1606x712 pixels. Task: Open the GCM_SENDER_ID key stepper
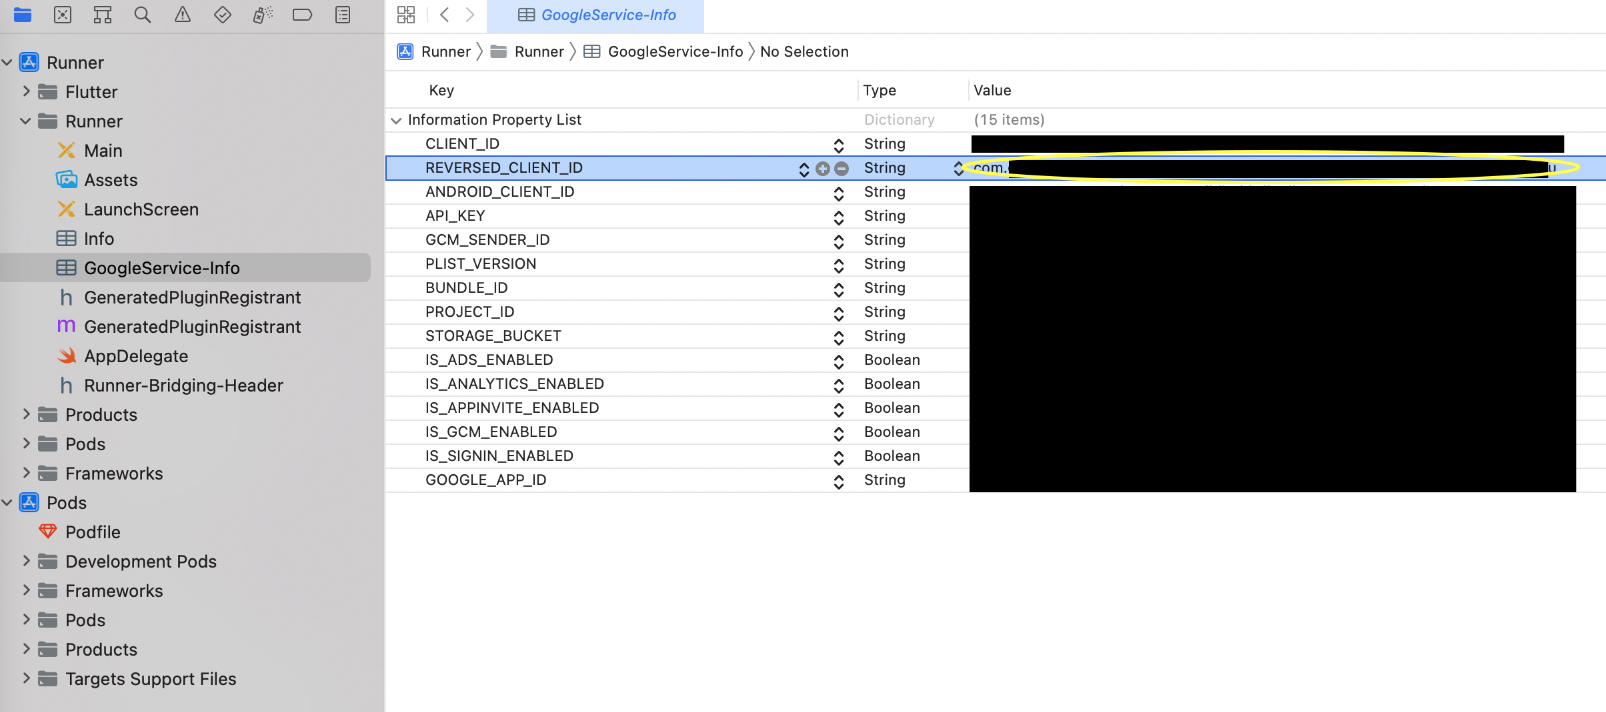839,241
